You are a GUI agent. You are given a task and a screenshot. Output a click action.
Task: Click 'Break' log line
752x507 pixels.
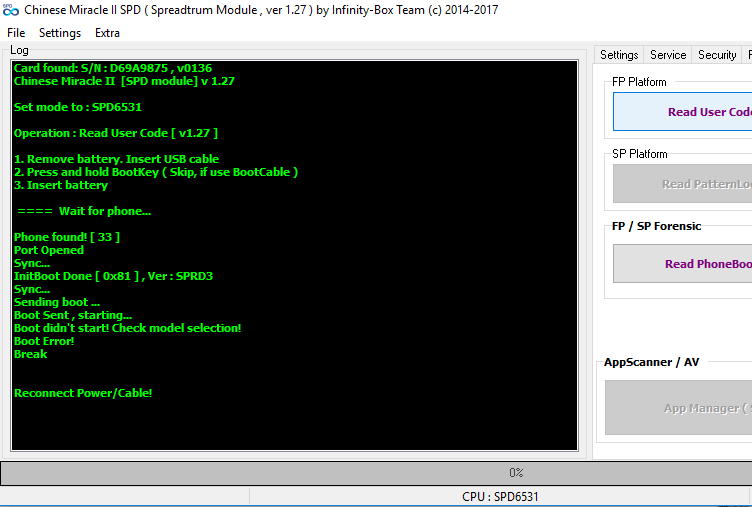(x=31, y=354)
